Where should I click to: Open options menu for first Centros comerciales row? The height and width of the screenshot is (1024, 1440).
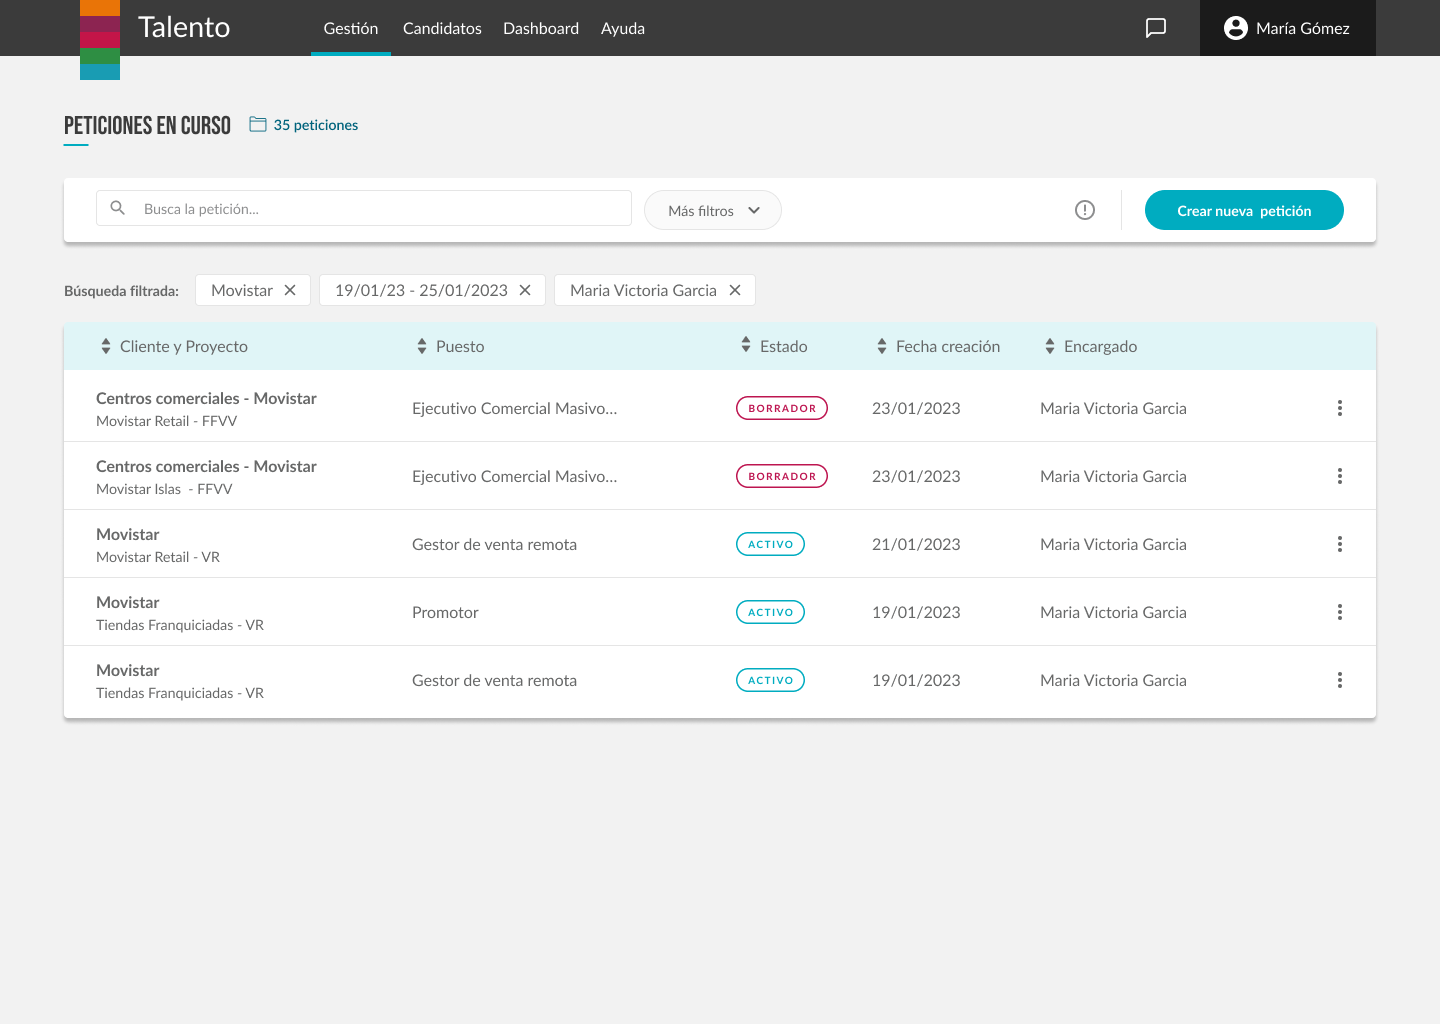click(1339, 408)
